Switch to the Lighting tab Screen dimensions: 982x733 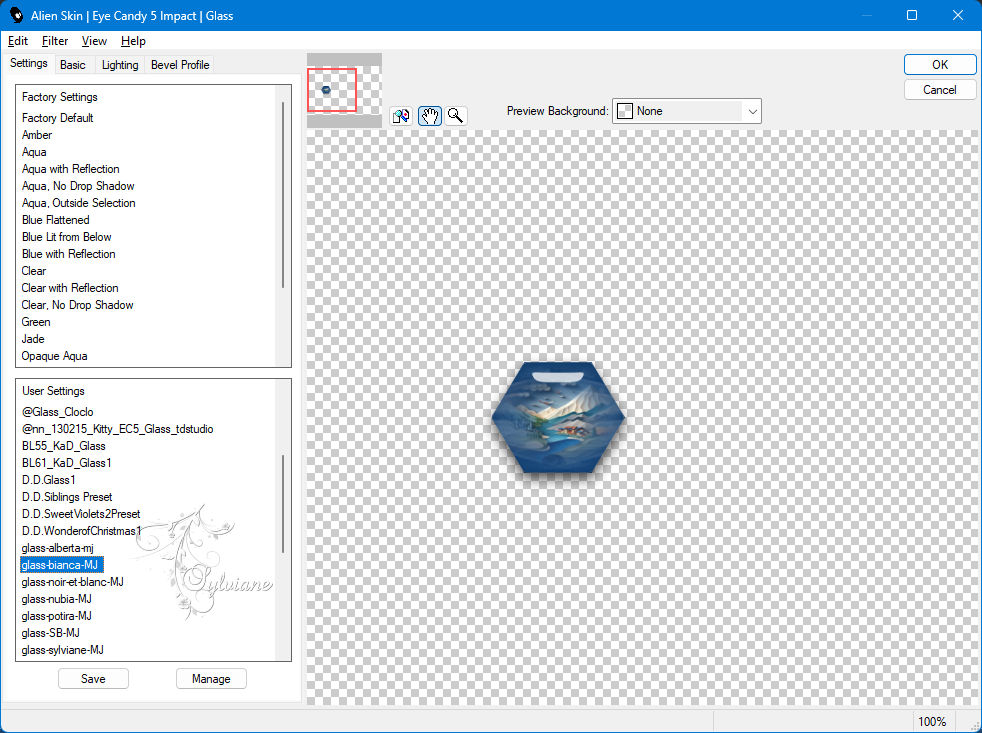(120, 65)
